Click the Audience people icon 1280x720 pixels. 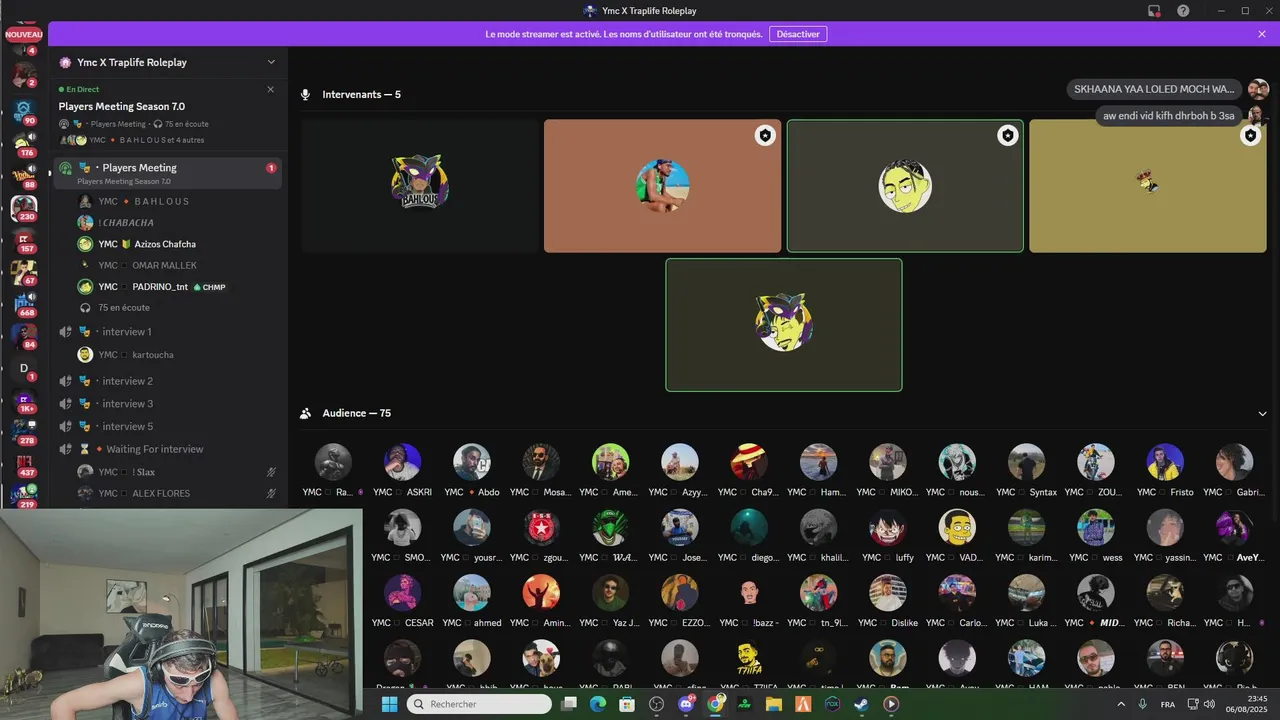(306, 413)
